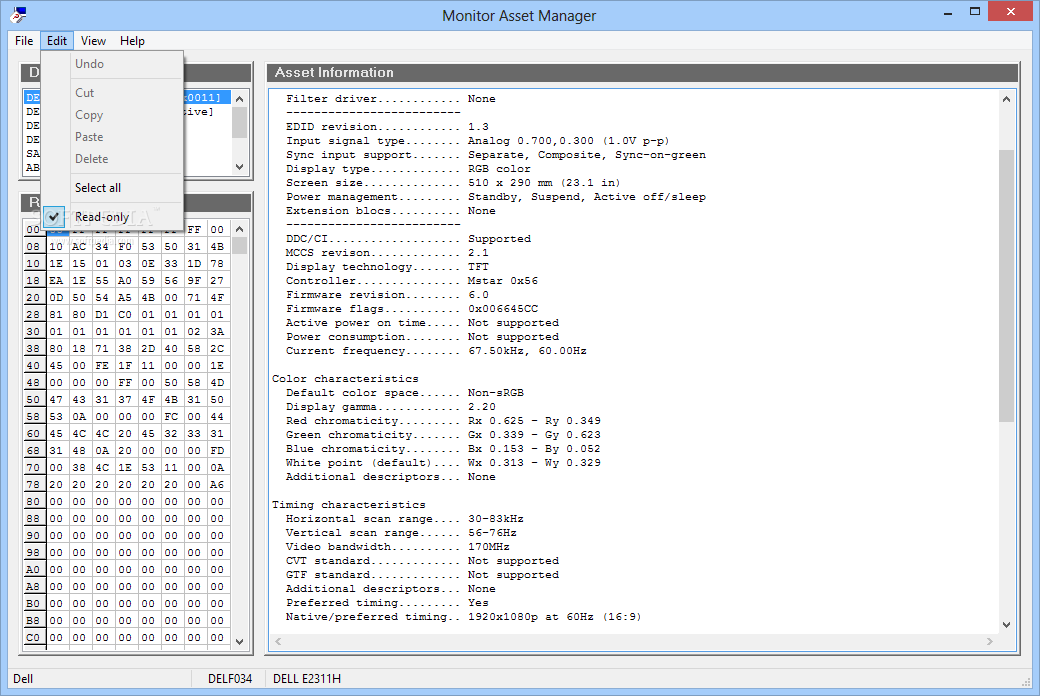Click hex cell AC in row 08
The width and height of the screenshot is (1040, 696).
pyautogui.click(x=79, y=246)
